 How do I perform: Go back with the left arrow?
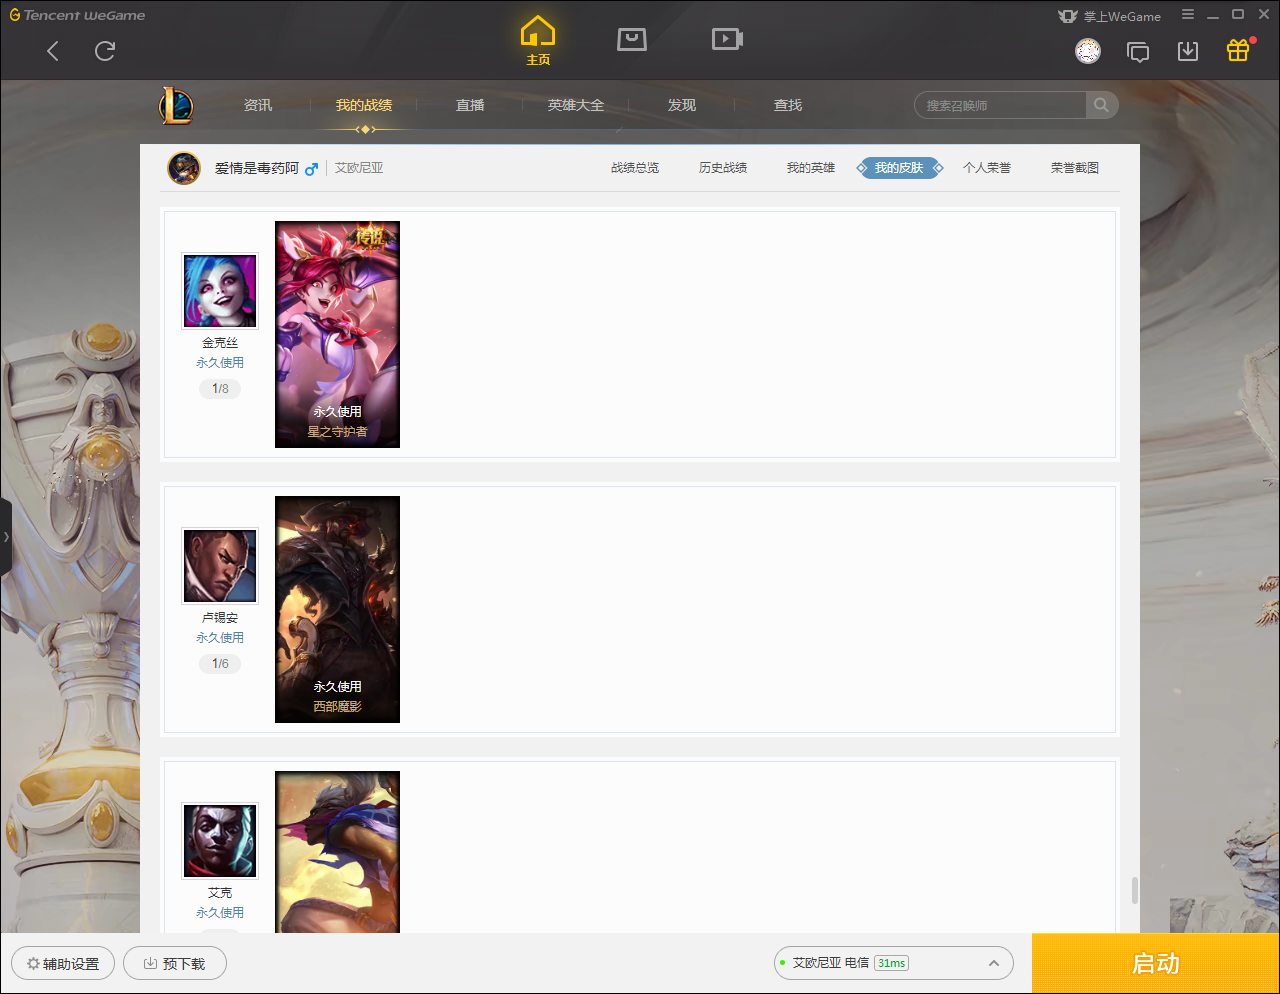pos(53,51)
